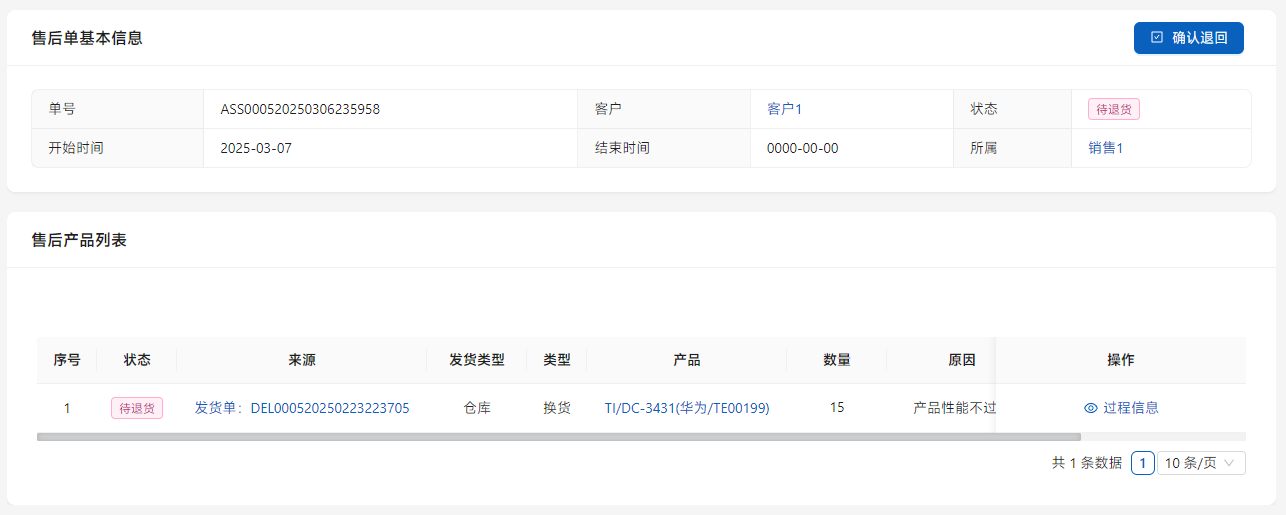Click the 来源 column header

[301, 360]
